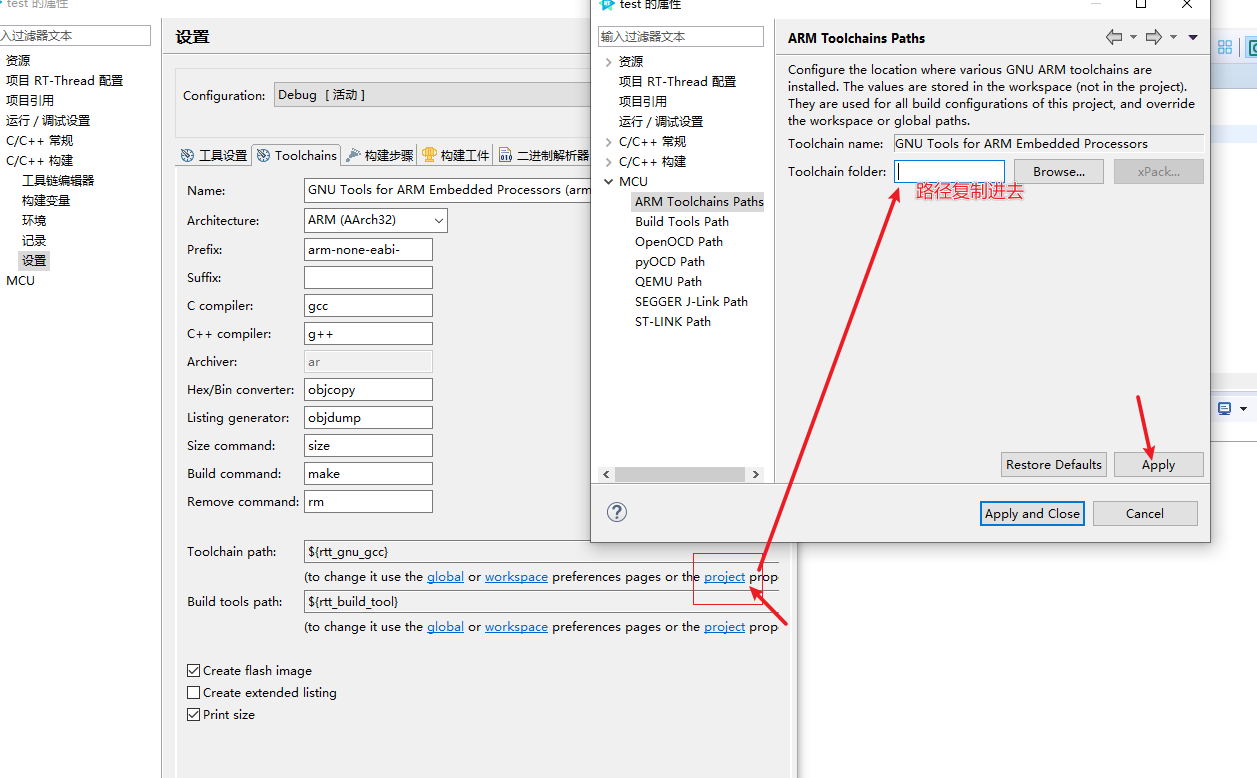Click the C++ compiler field g++
This screenshot has width=1257, height=778.
point(368,334)
